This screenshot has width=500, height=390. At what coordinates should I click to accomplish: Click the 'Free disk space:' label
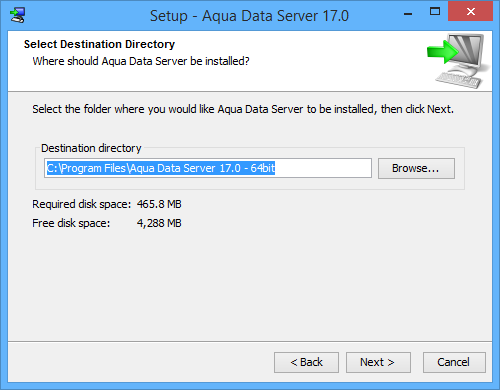(71, 223)
